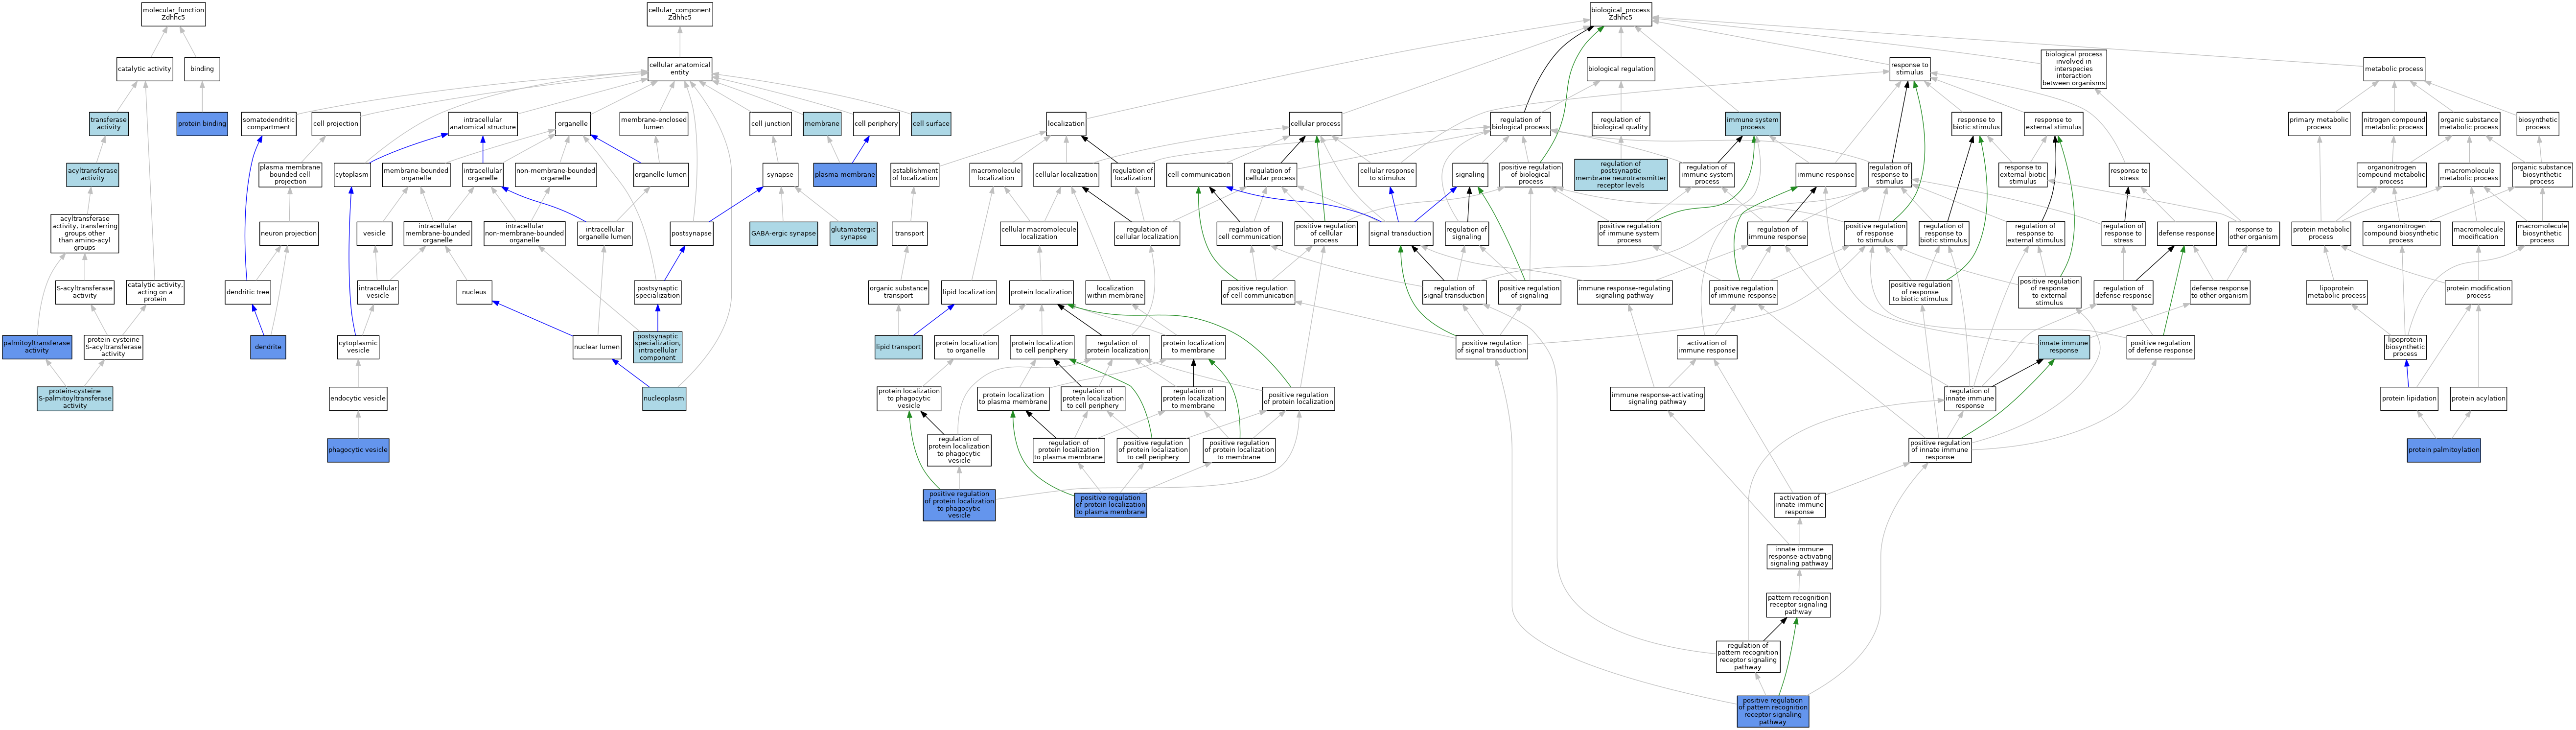Click the 'biological_process Zdhhc5' root node
Screen dimensions: 2576x730
1620,14
